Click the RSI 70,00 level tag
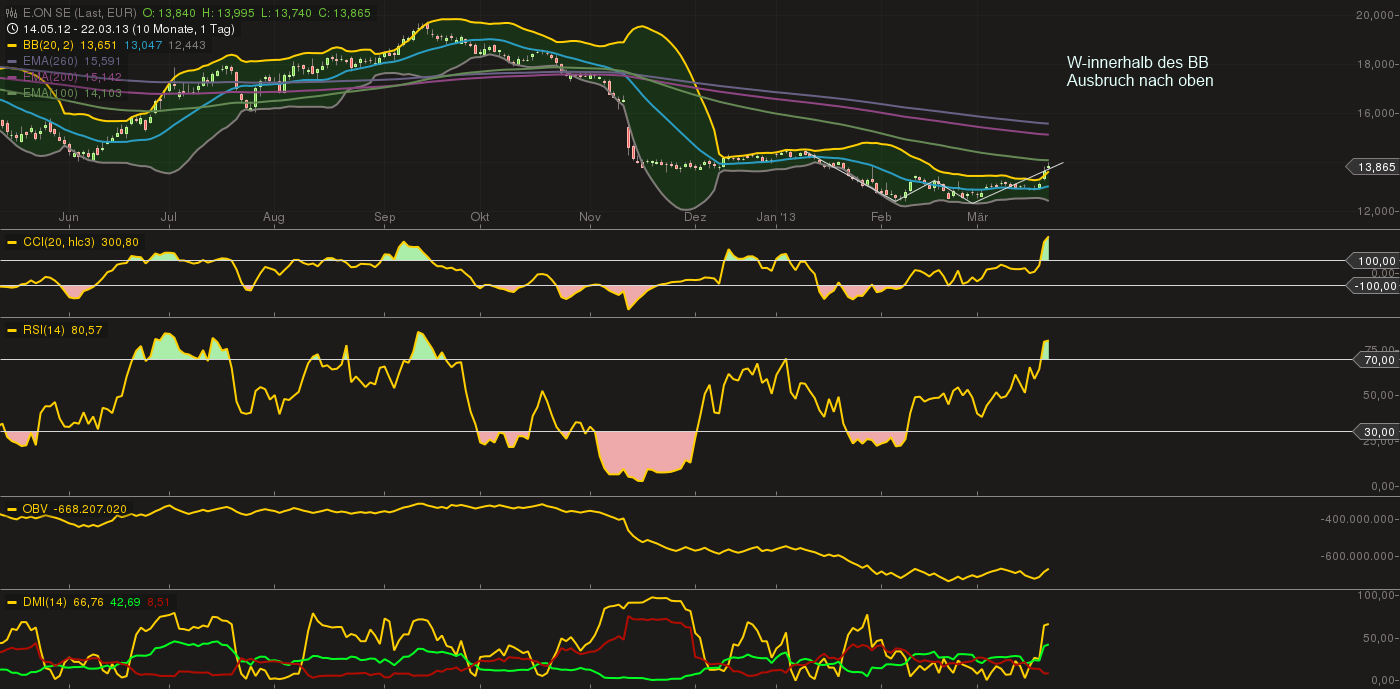Screen dimensions: 1400x689 (x=1375, y=360)
